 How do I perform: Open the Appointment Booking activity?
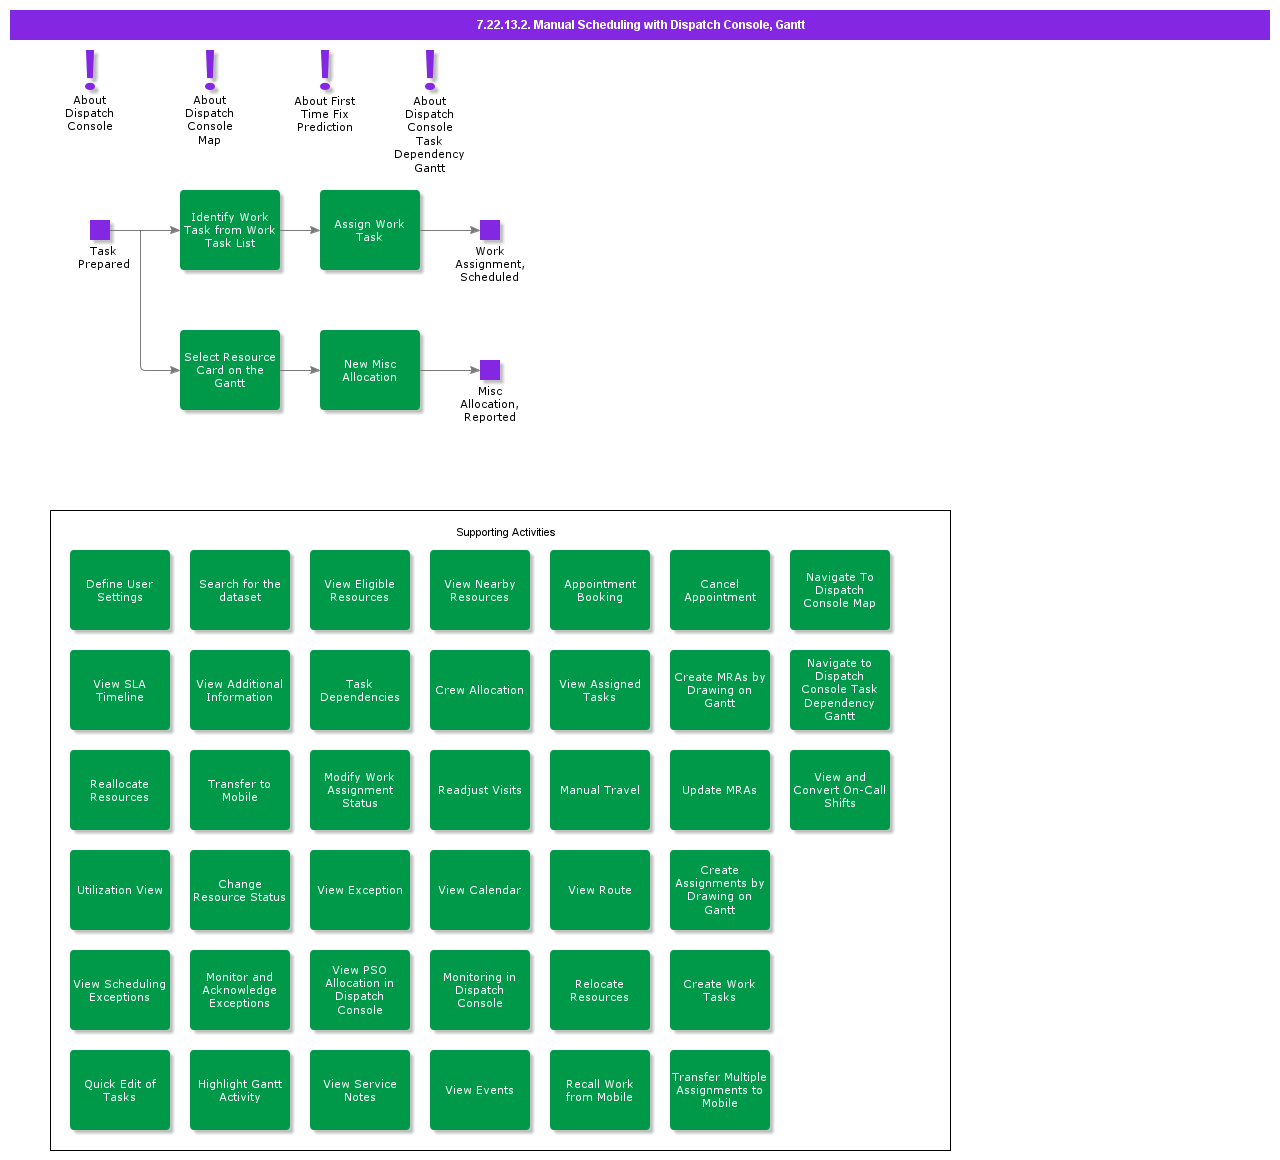click(x=600, y=590)
